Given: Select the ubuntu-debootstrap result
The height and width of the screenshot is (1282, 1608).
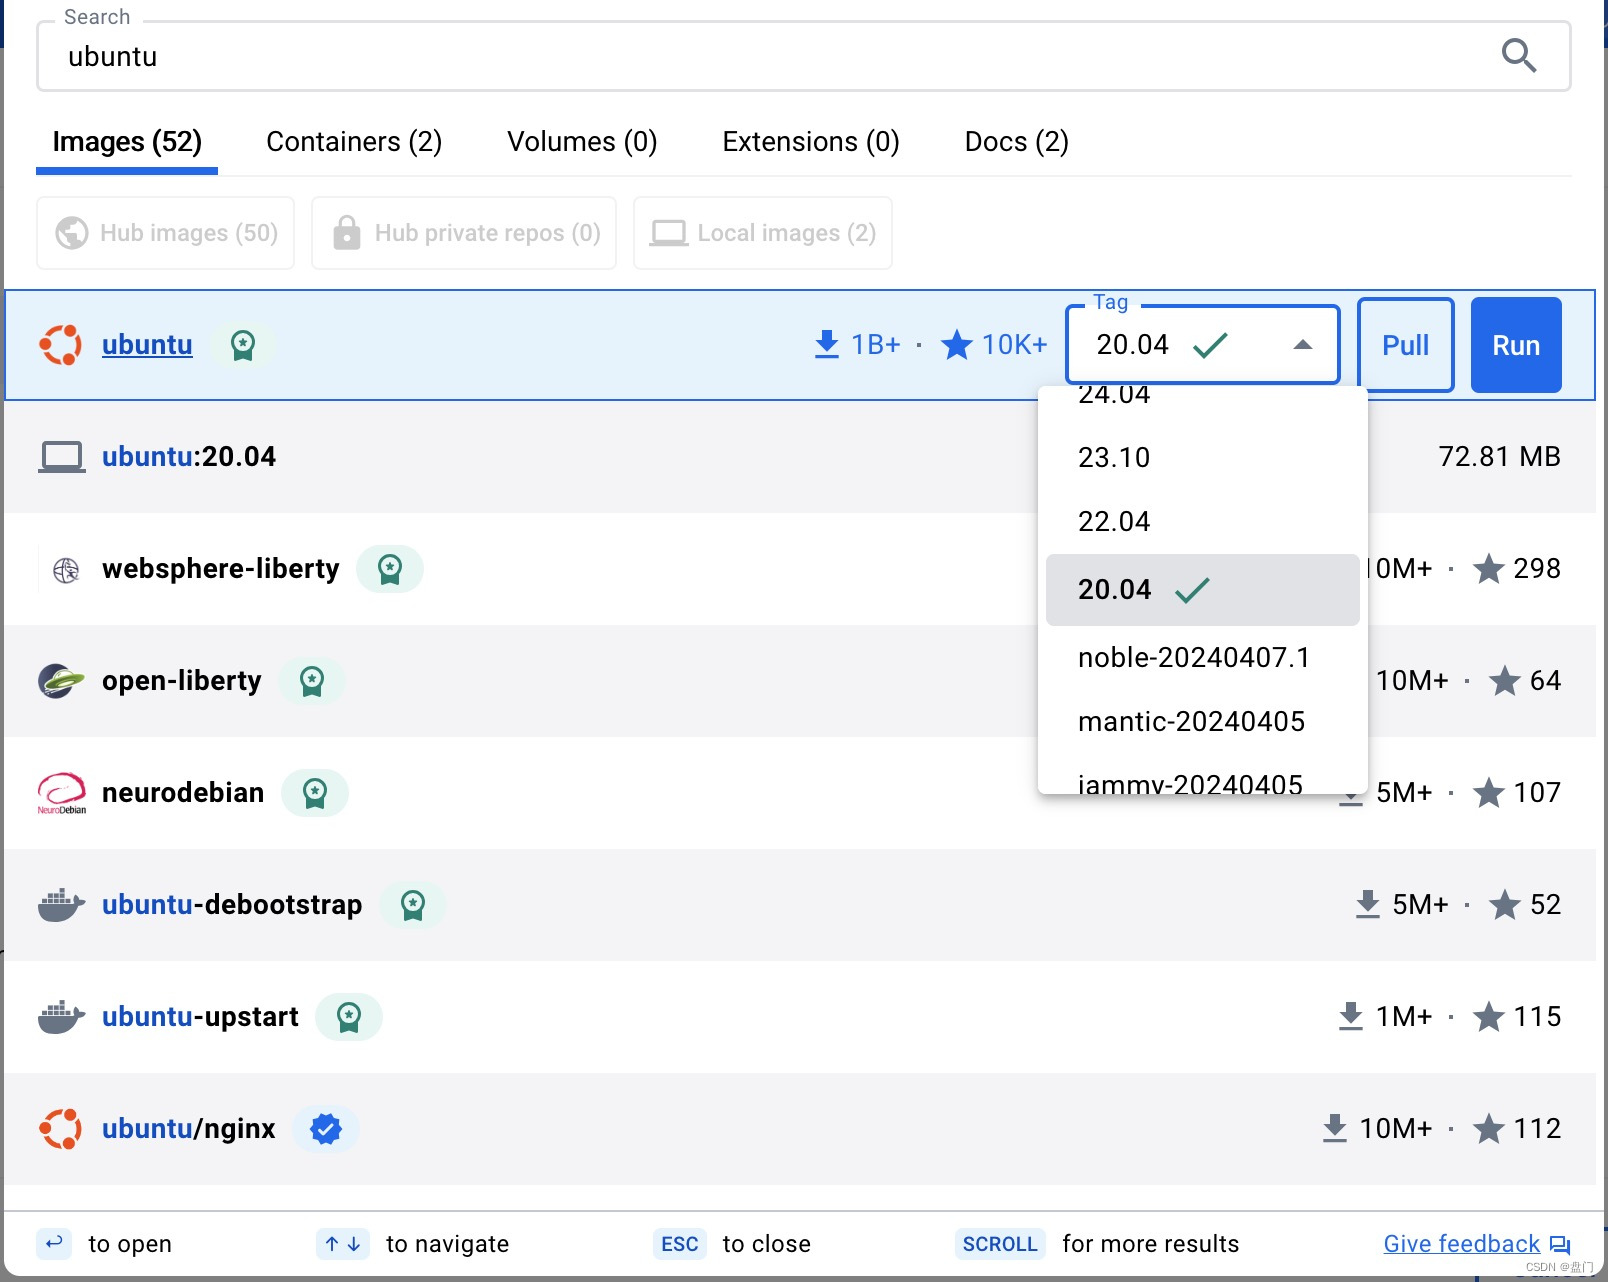Looking at the screenshot, I should [800, 905].
